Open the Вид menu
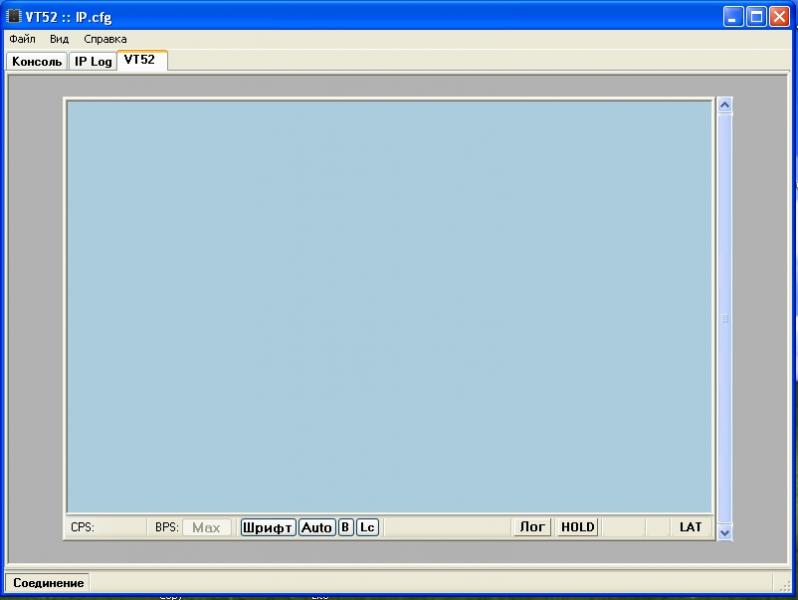This screenshot has width=798, height=600. tap(59, 39)
